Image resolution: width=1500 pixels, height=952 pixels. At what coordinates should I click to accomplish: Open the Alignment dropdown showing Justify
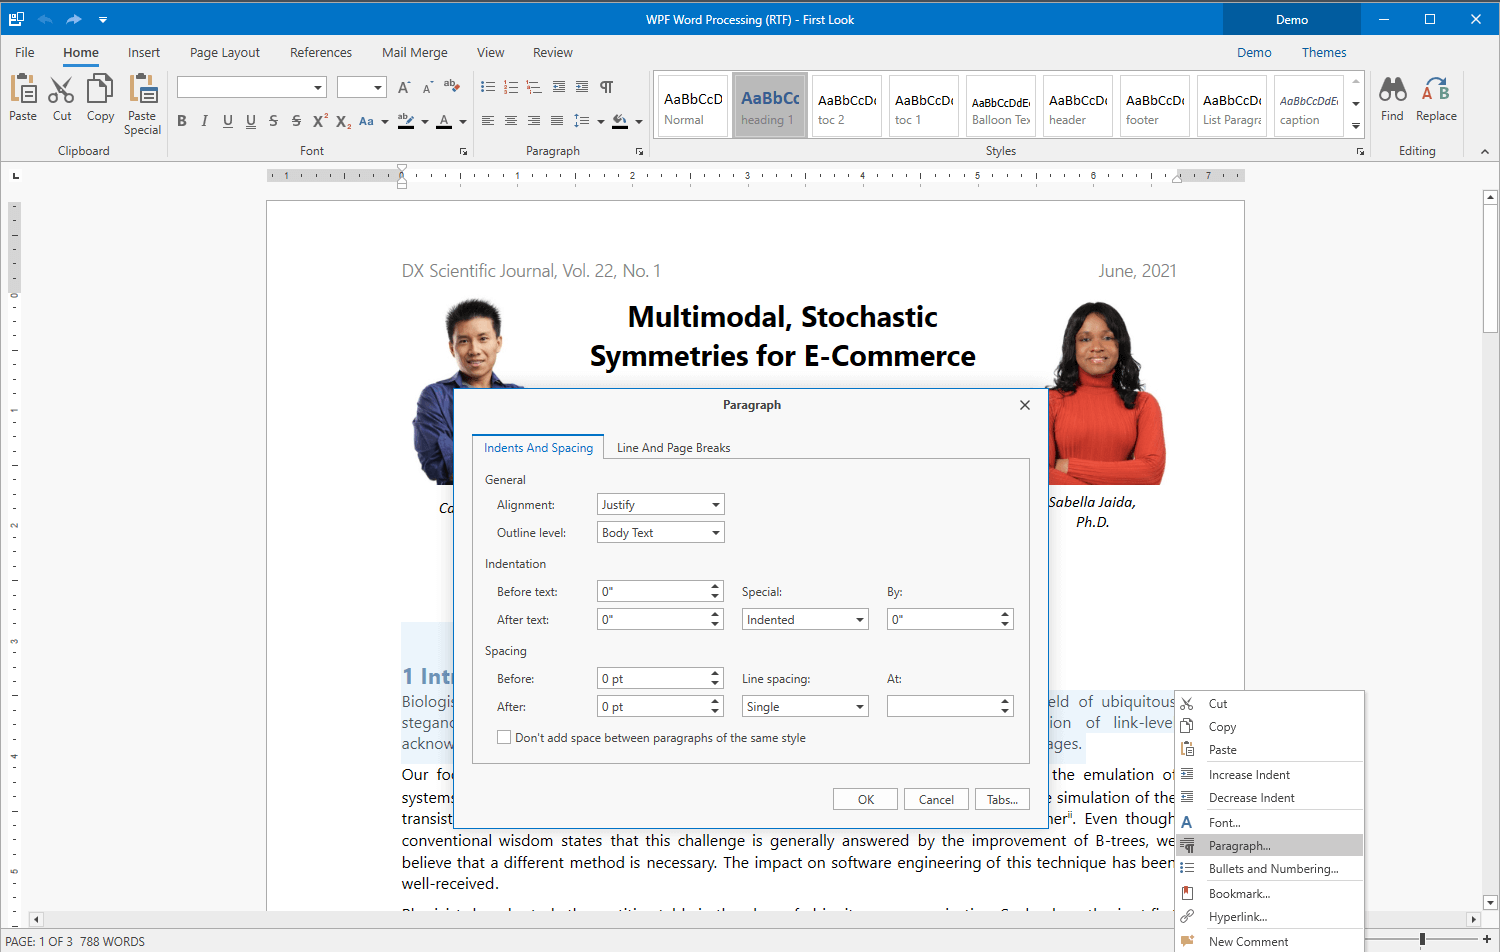[x=660, y=505]
